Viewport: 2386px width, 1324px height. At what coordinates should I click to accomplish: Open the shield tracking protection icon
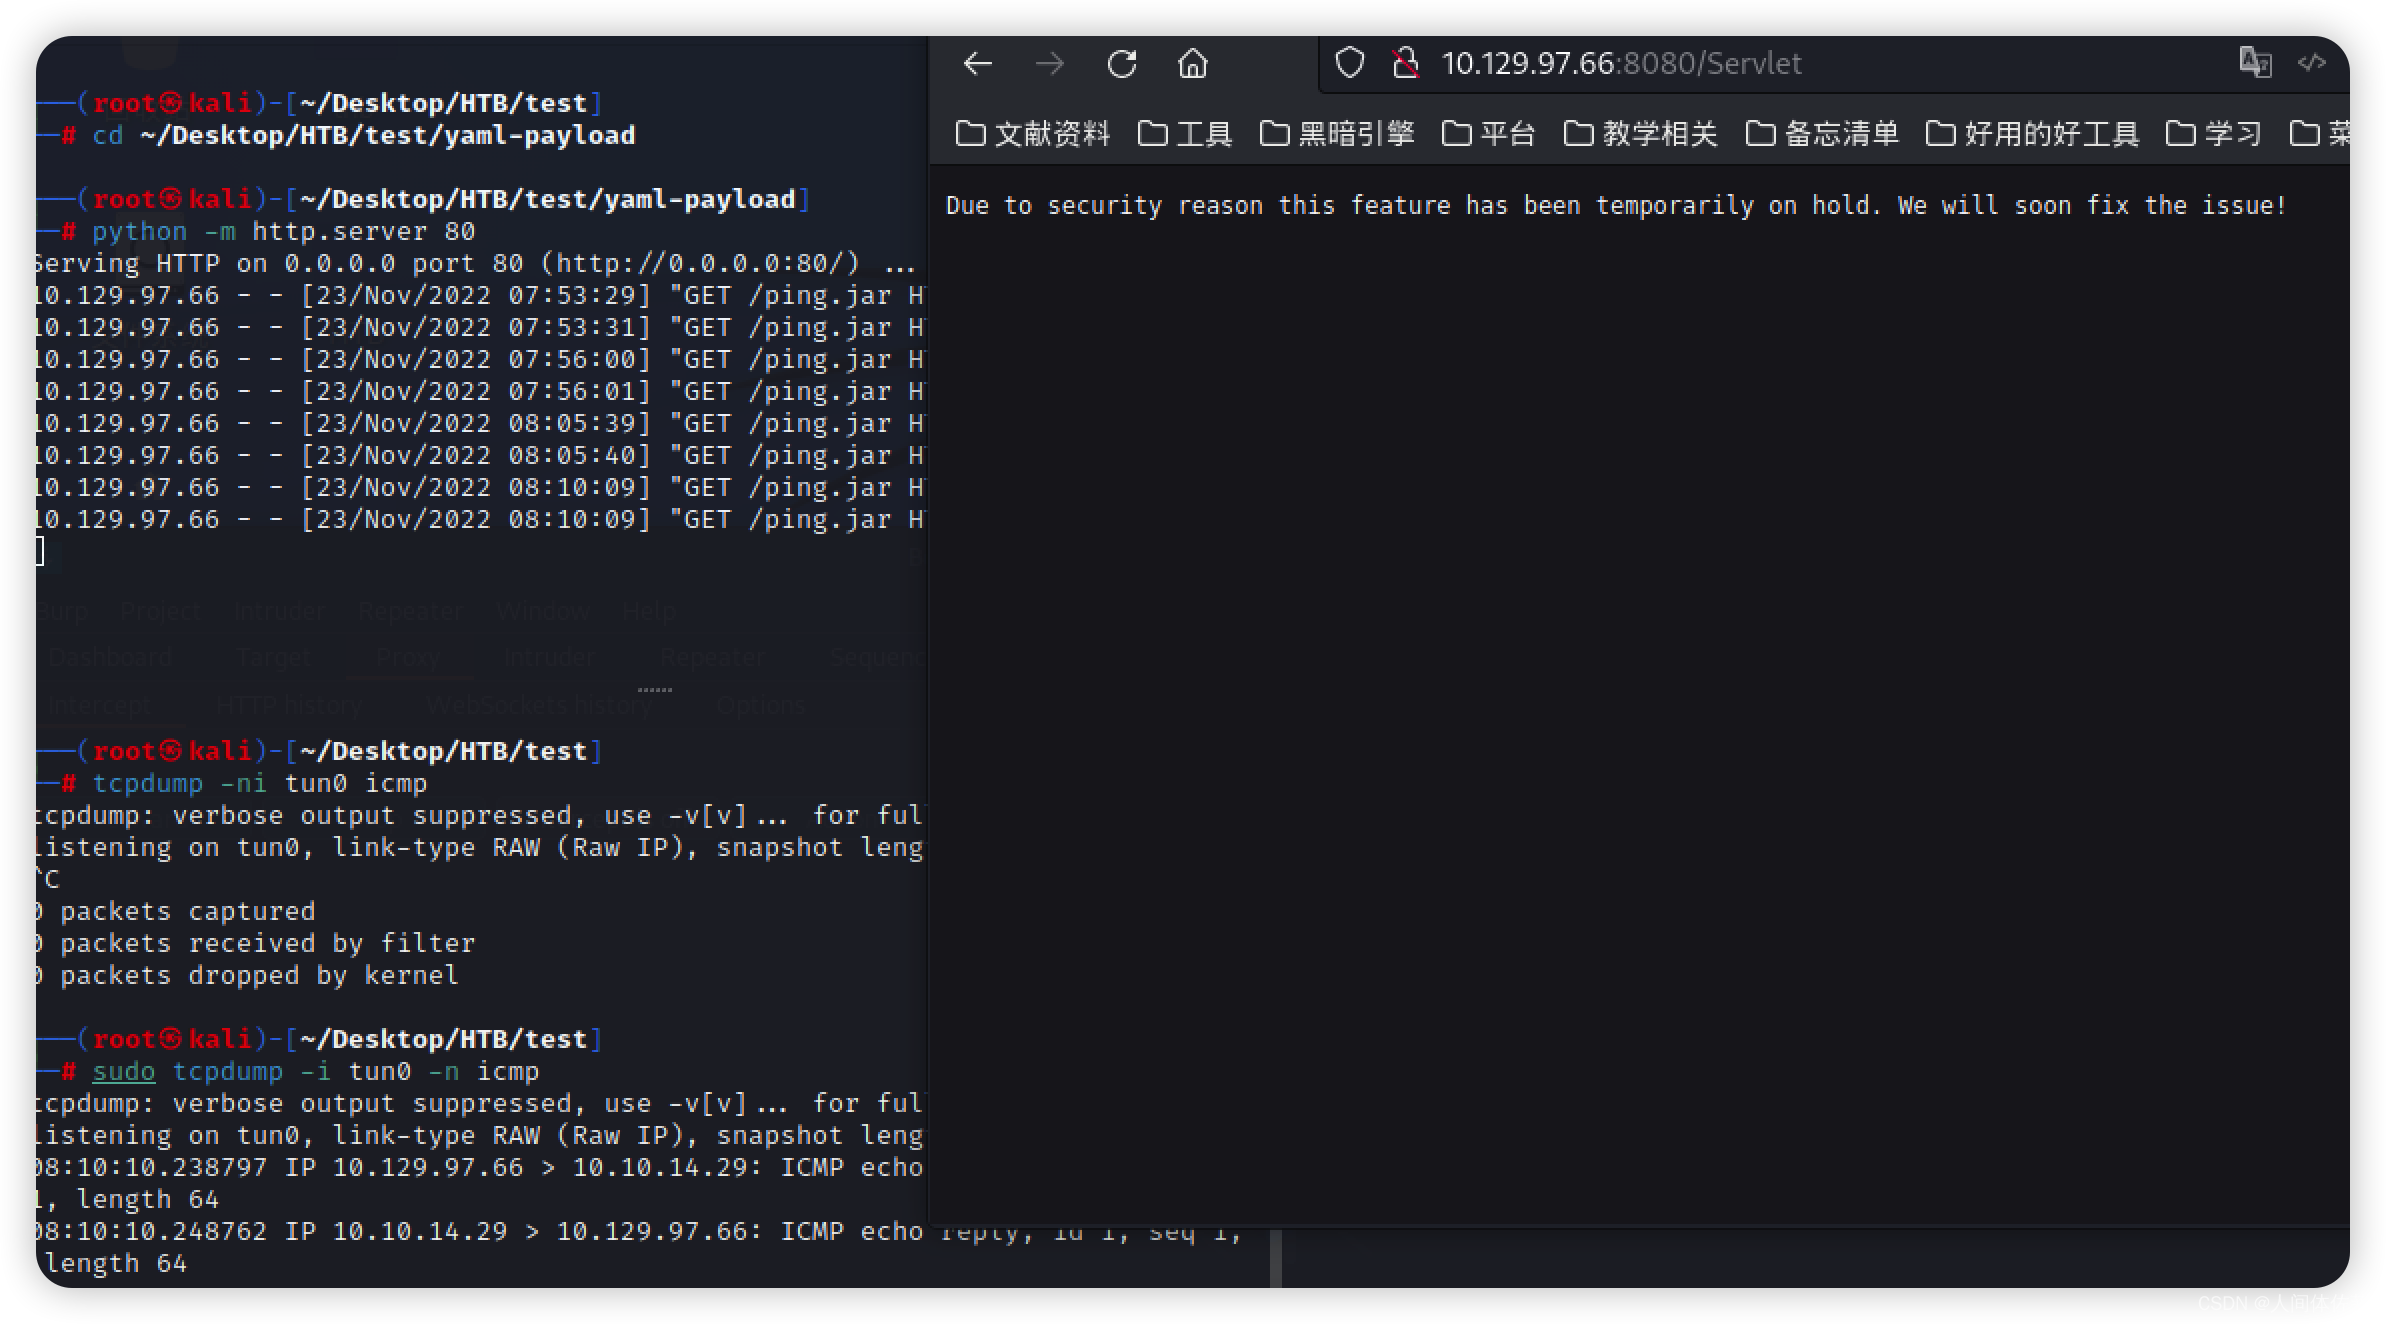[x=1350, y=63]
